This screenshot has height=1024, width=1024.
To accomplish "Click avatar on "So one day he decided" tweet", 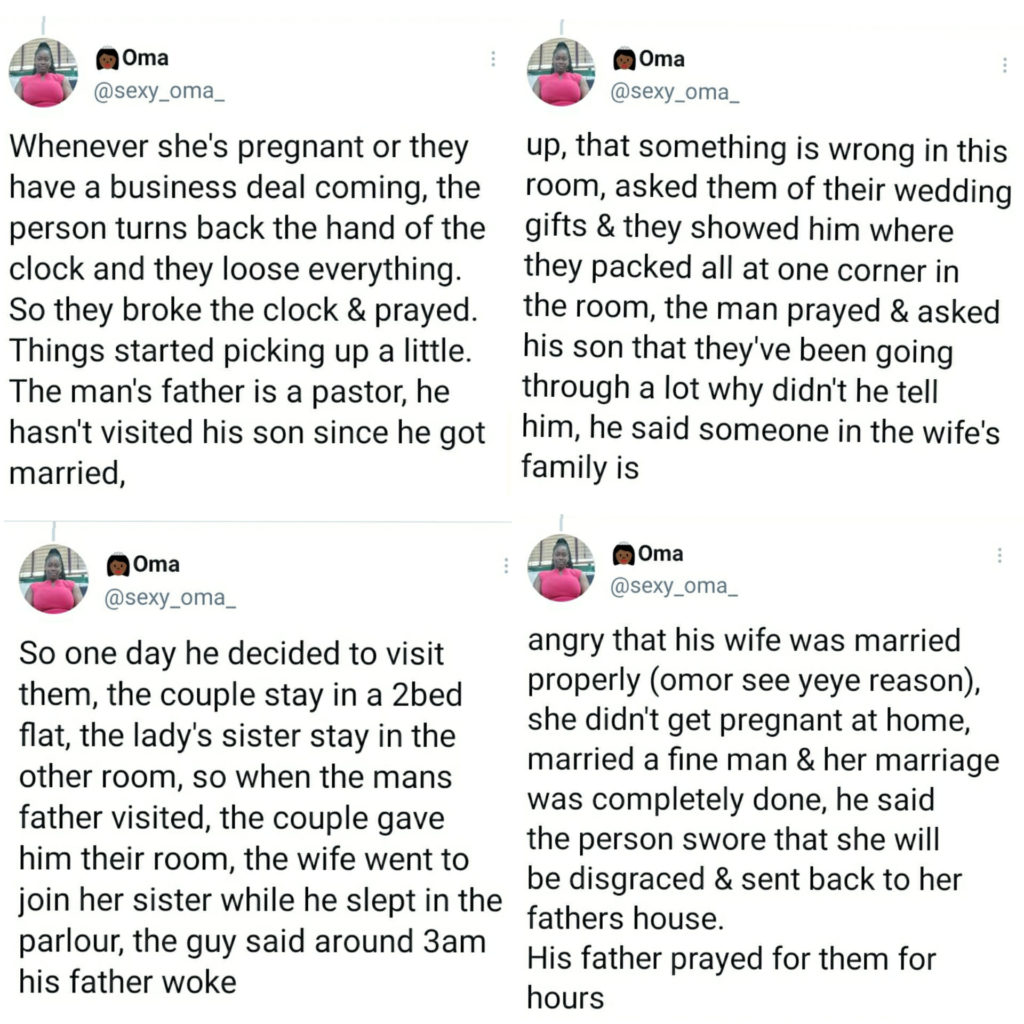I will 54,579.
